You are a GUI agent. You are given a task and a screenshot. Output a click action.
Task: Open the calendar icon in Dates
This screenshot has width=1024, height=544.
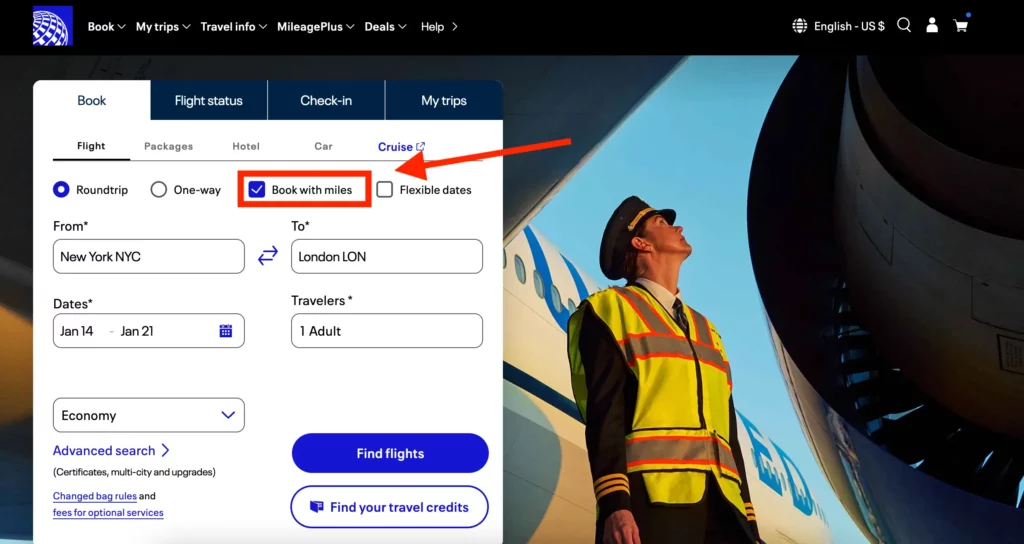[x=226, y=331]
